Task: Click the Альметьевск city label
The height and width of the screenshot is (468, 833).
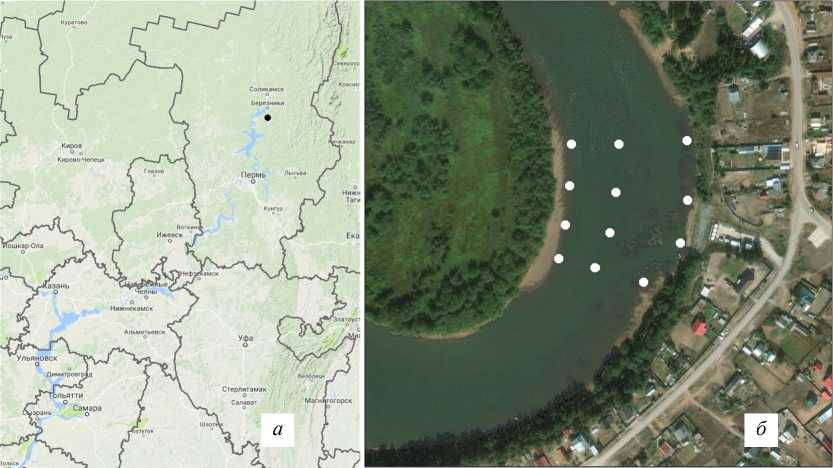Action: (x=144, y=331)
